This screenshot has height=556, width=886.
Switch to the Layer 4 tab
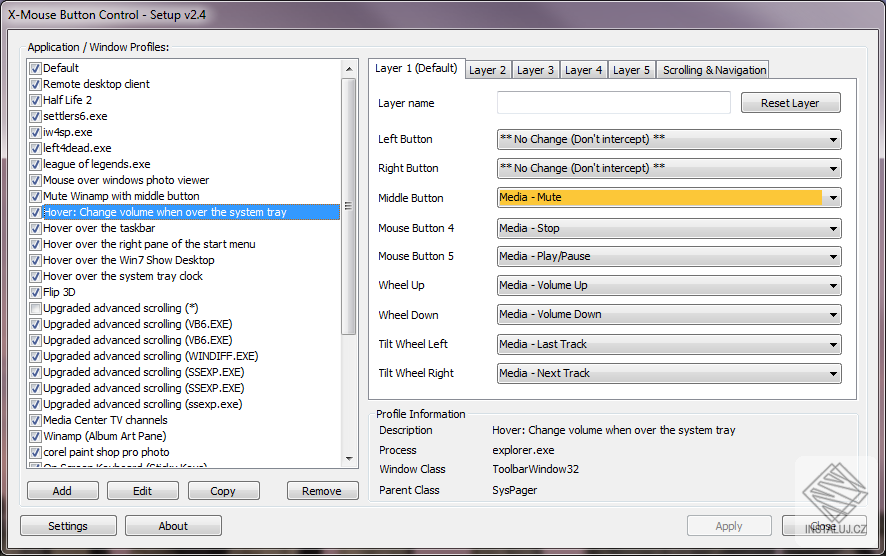pyautogui.click(x=584, y=70)
